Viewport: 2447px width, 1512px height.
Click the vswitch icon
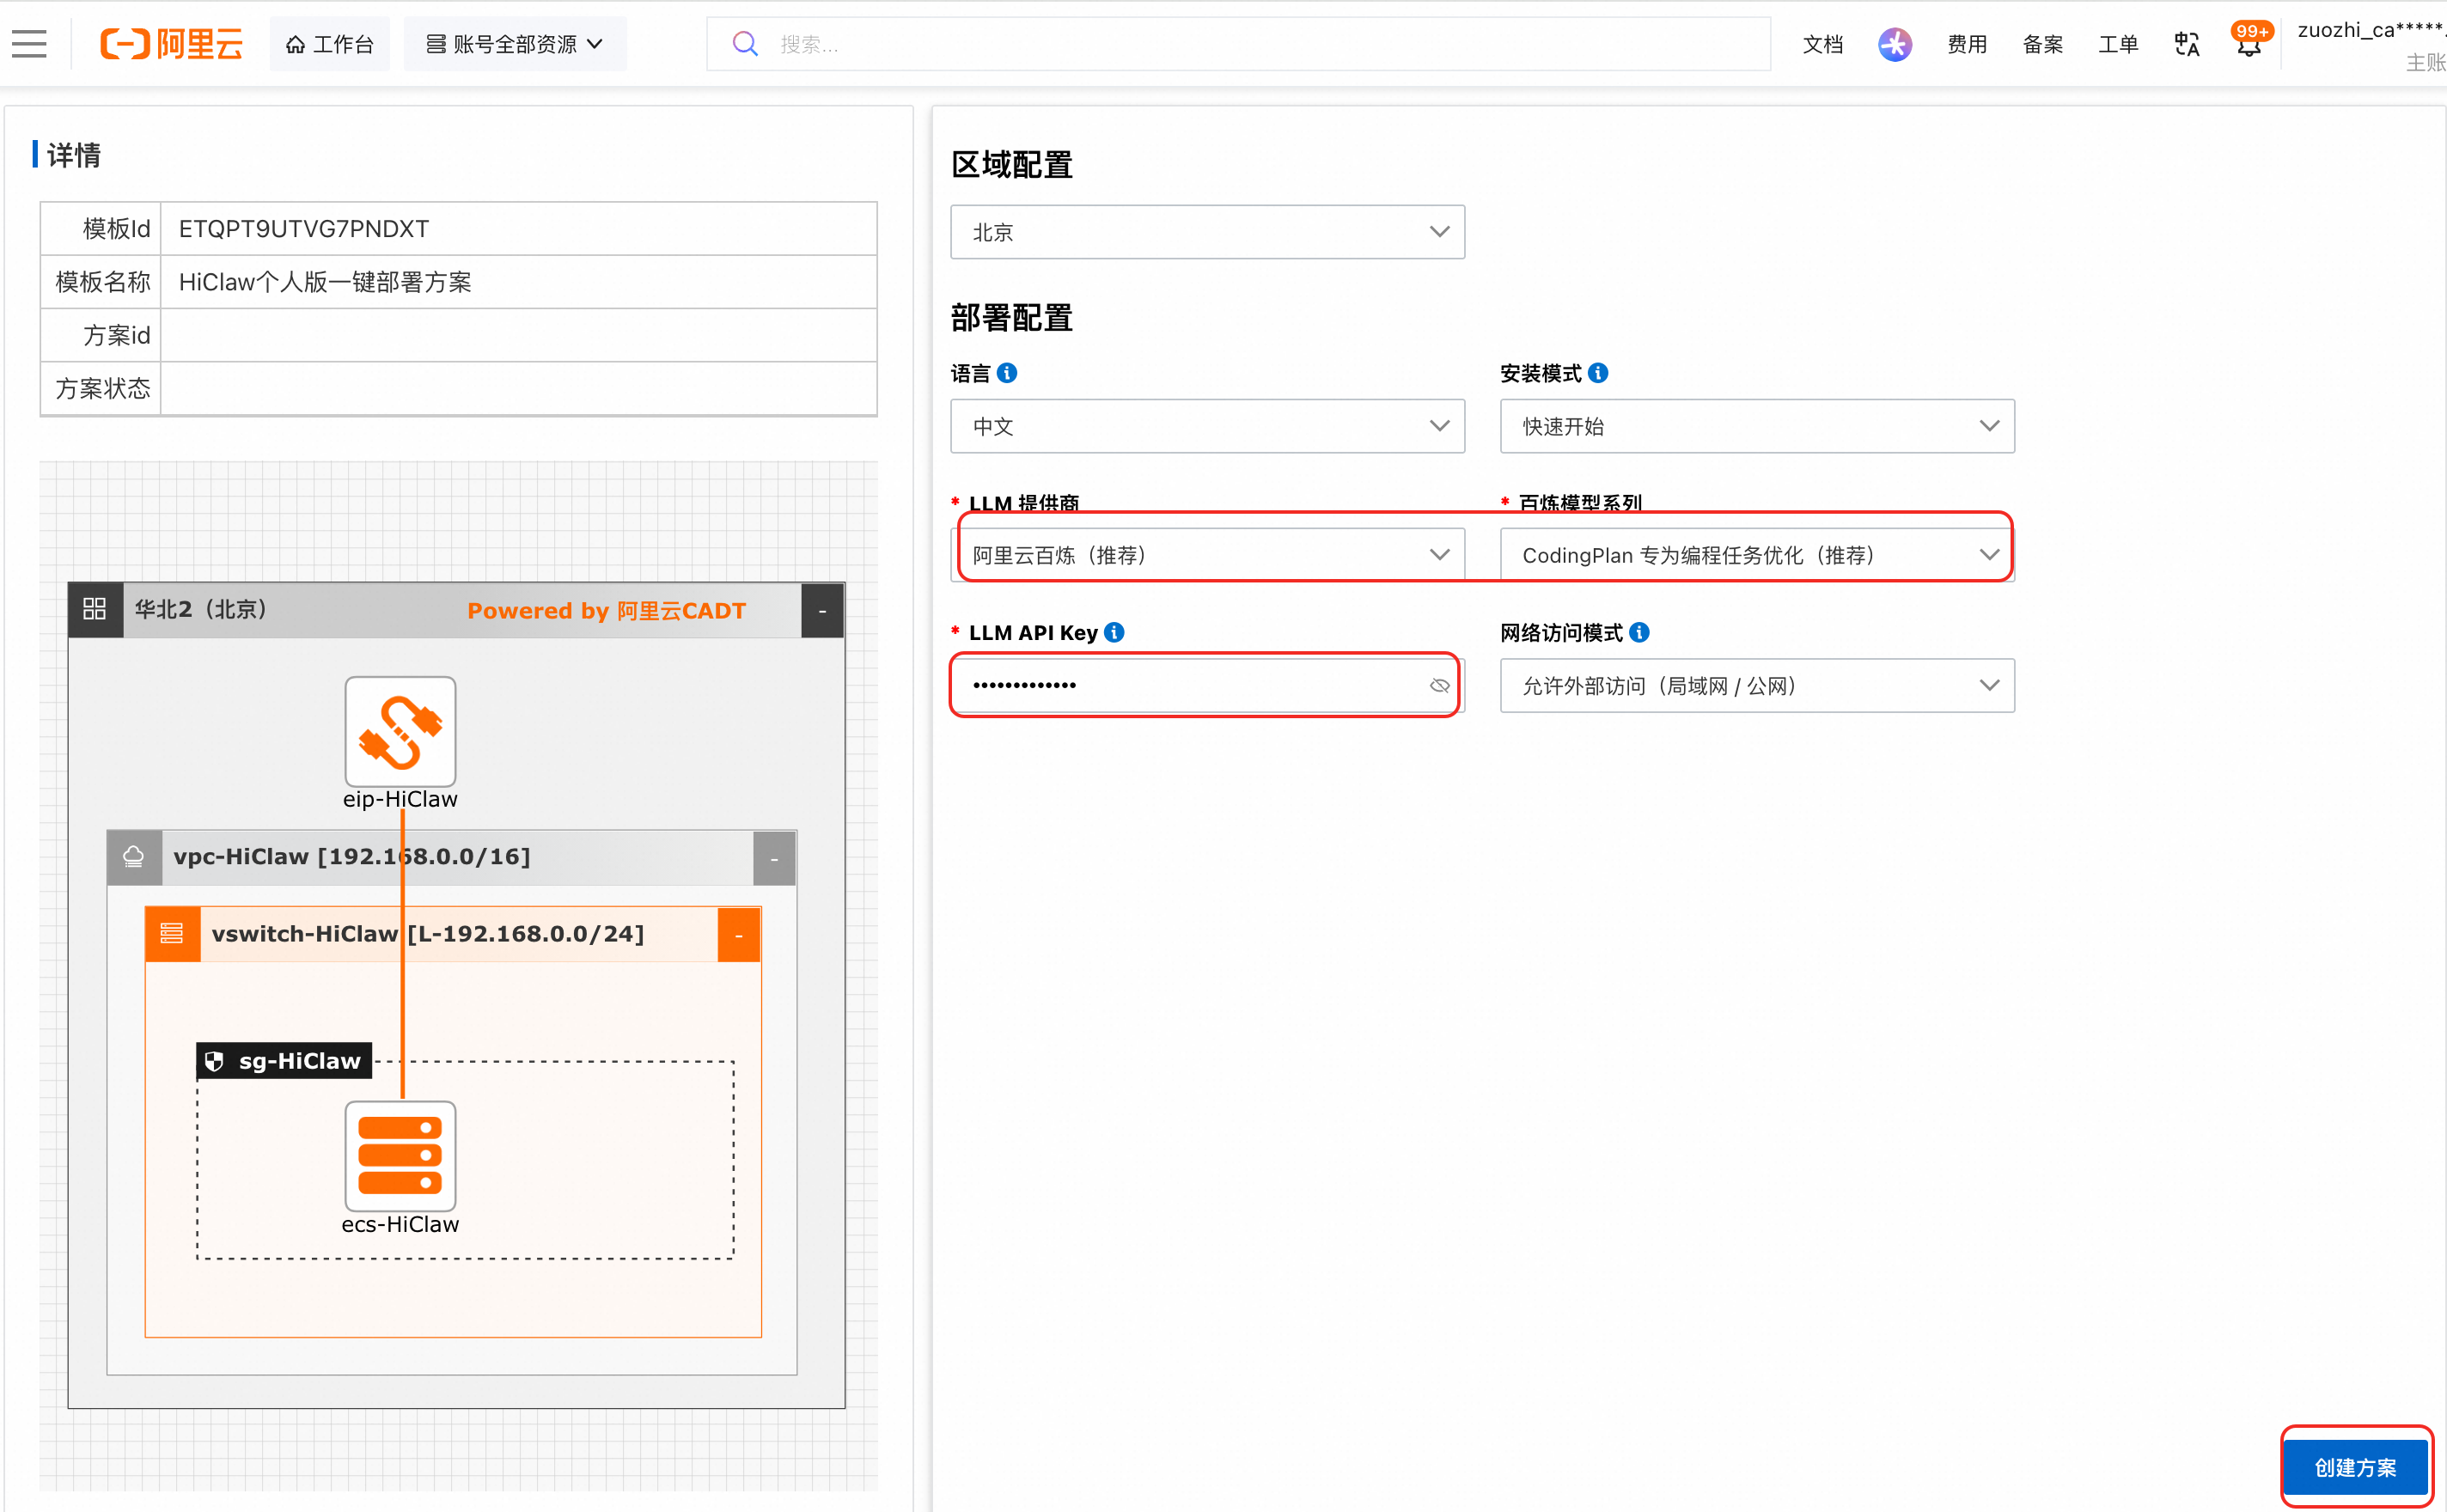tap(172, 934)
